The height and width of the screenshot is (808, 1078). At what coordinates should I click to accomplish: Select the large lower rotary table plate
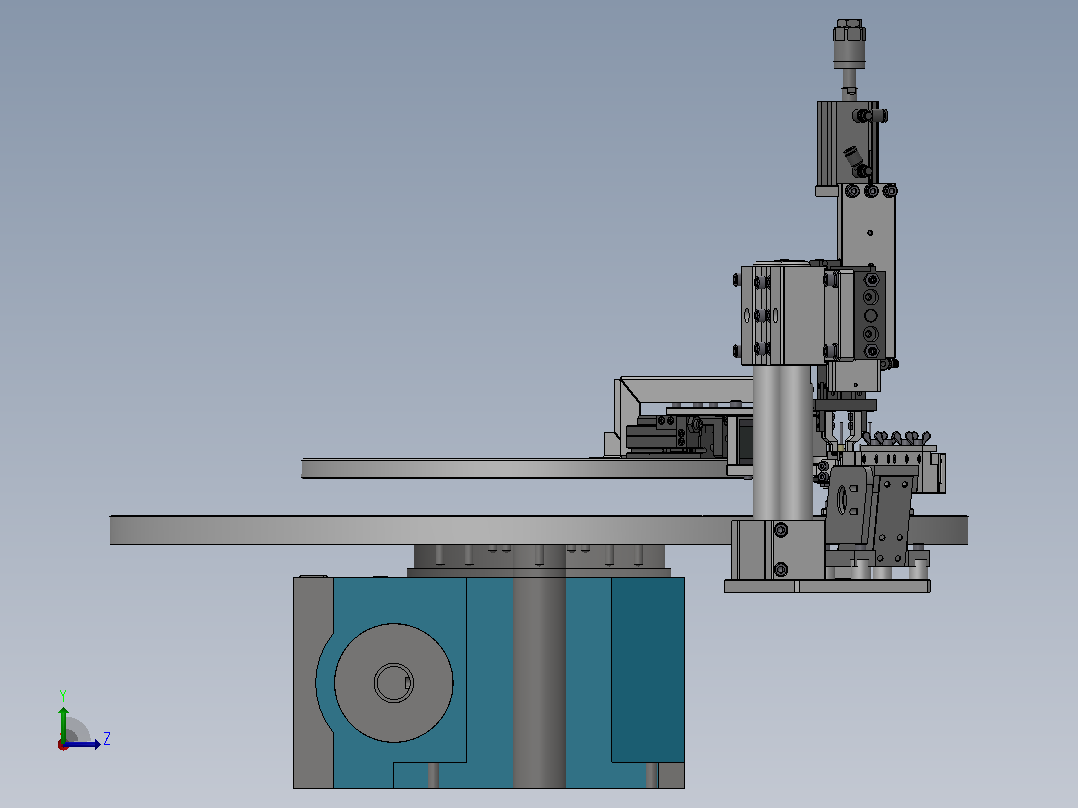point(538,529)
